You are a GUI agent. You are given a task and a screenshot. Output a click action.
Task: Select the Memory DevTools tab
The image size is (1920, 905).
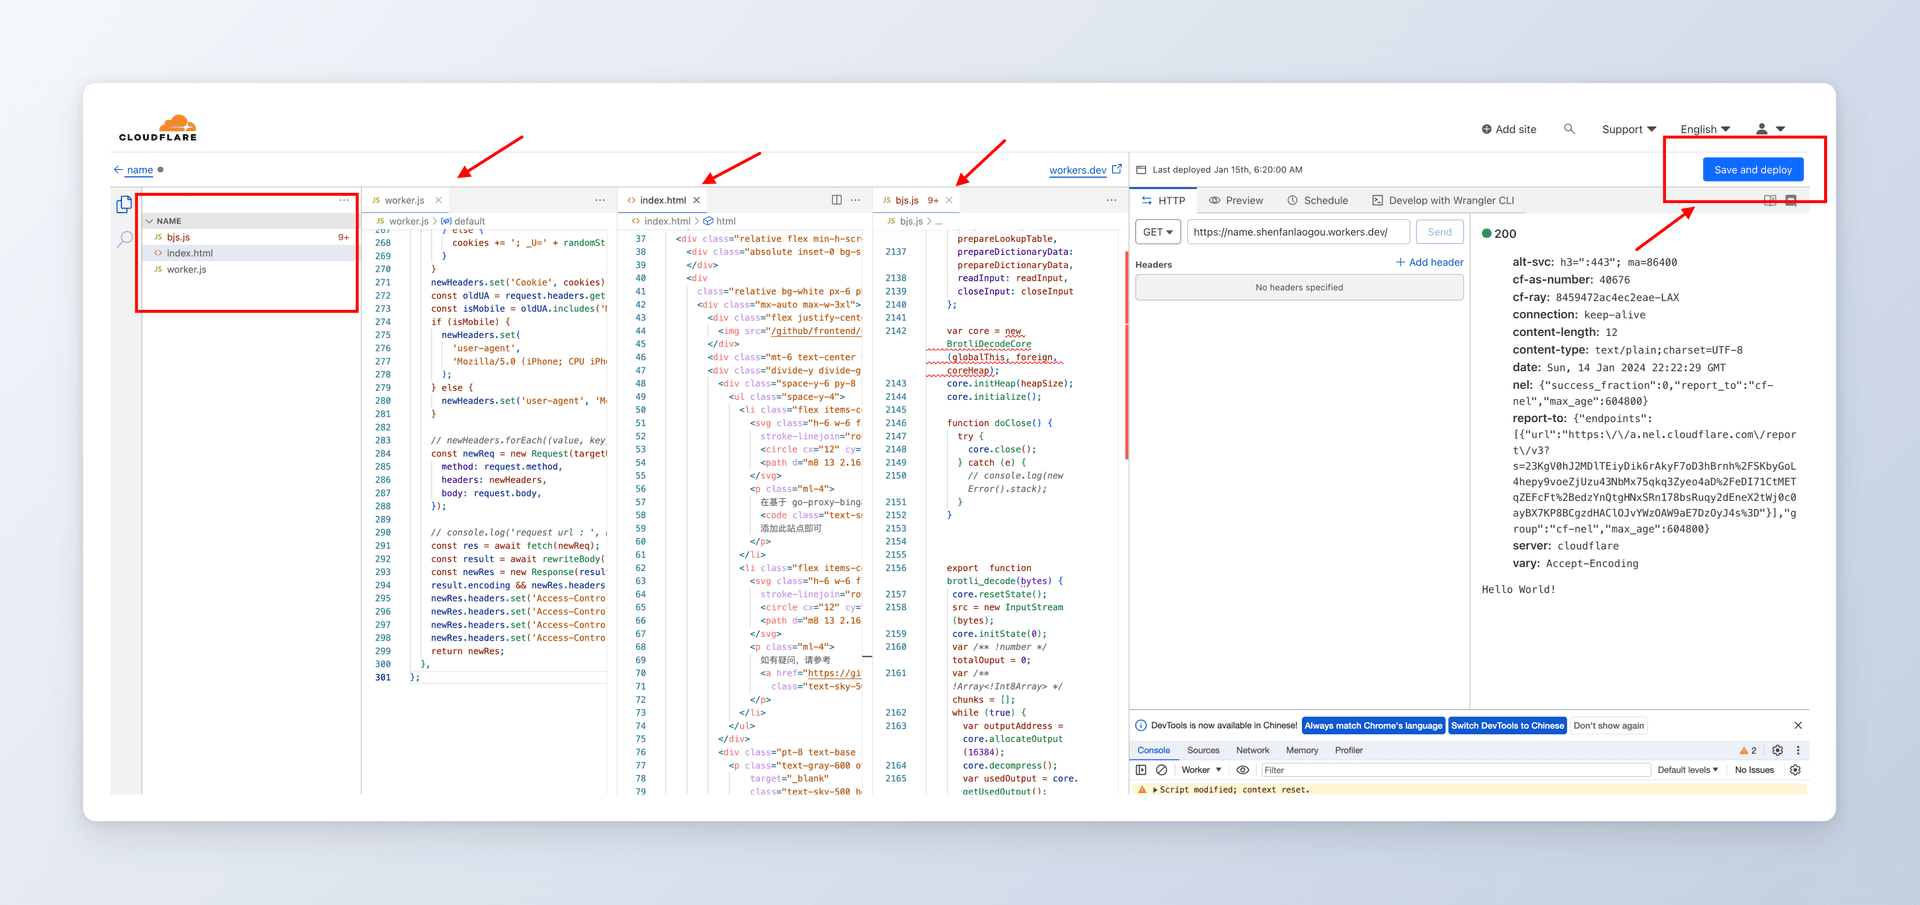[1302, 750]
